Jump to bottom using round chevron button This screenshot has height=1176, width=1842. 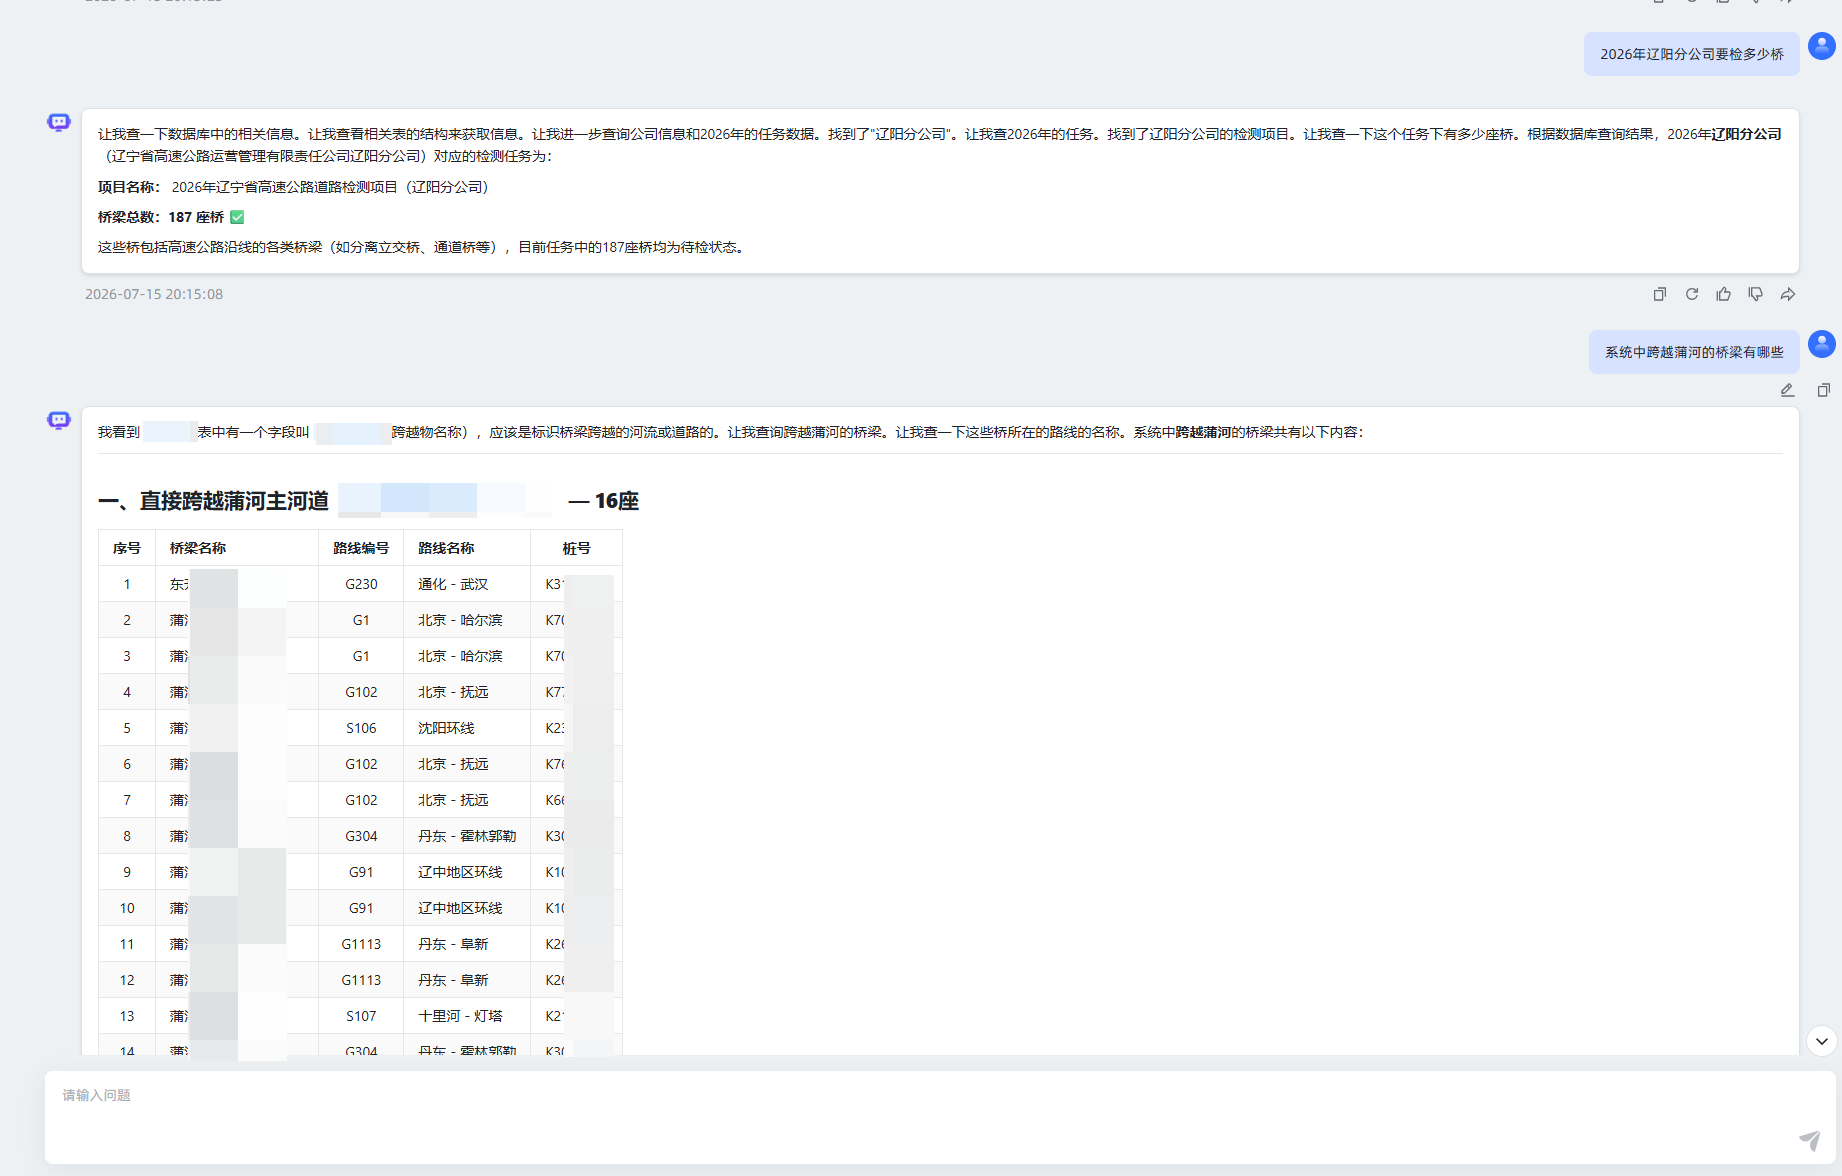(1822, 1041)
